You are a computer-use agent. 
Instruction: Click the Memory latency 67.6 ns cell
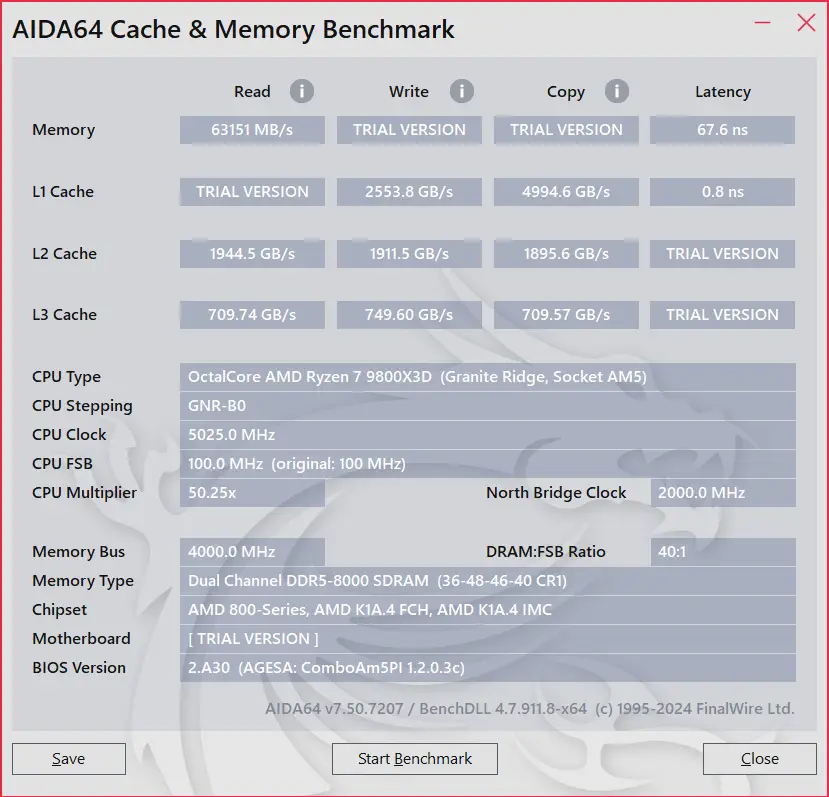coord(722,130)
